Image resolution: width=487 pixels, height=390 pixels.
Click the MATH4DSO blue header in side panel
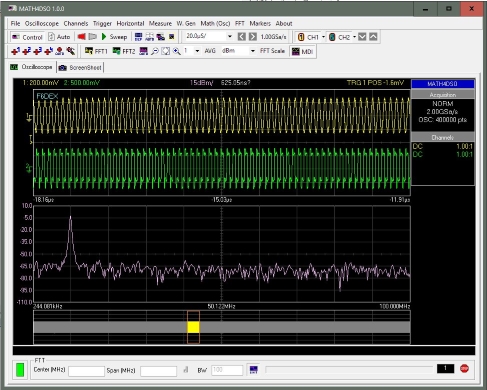[x=443, y=84]
